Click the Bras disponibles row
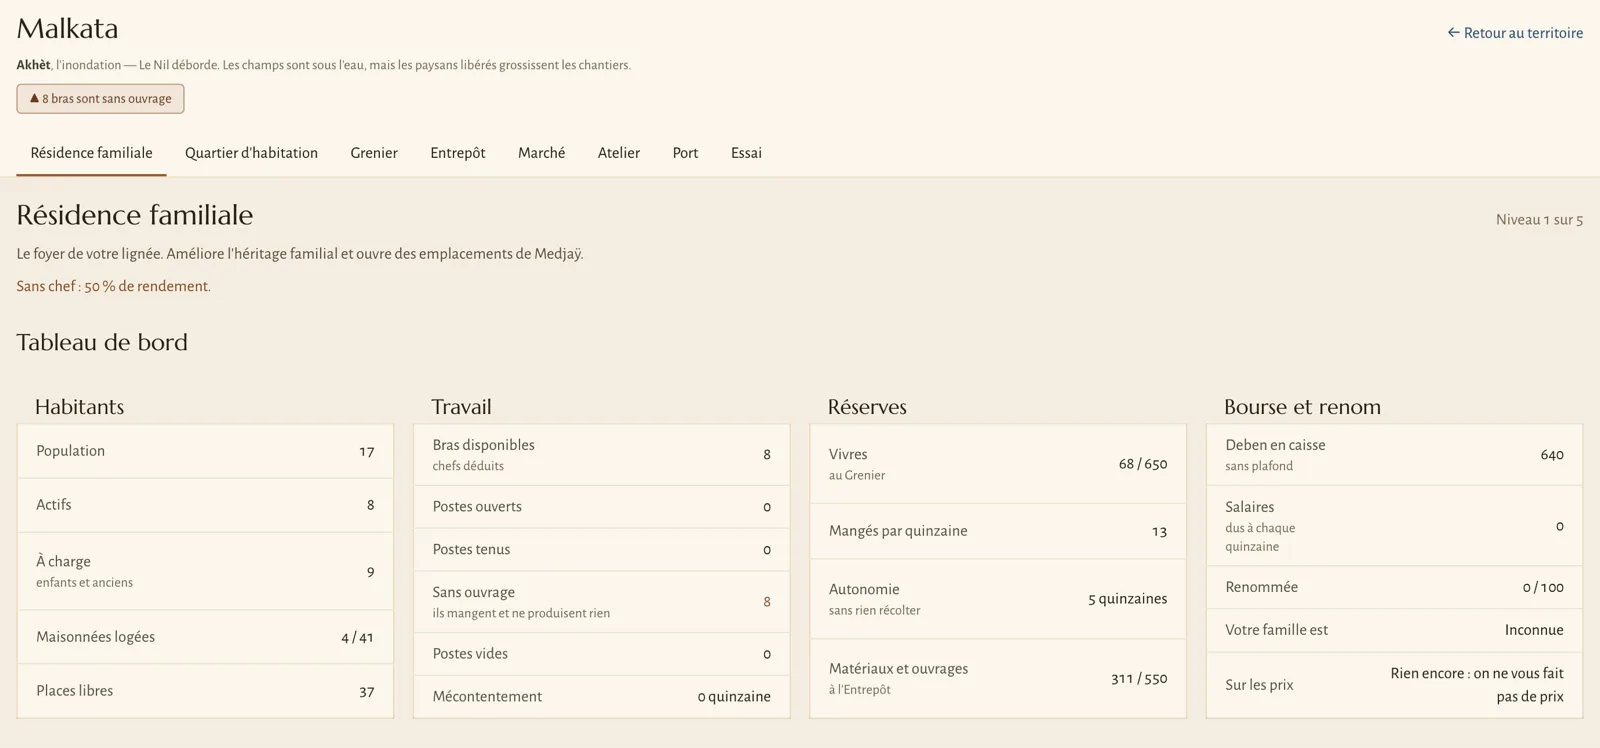Image resolution: width=1600 pixels, height=748 pixels. tap(601, 455)
